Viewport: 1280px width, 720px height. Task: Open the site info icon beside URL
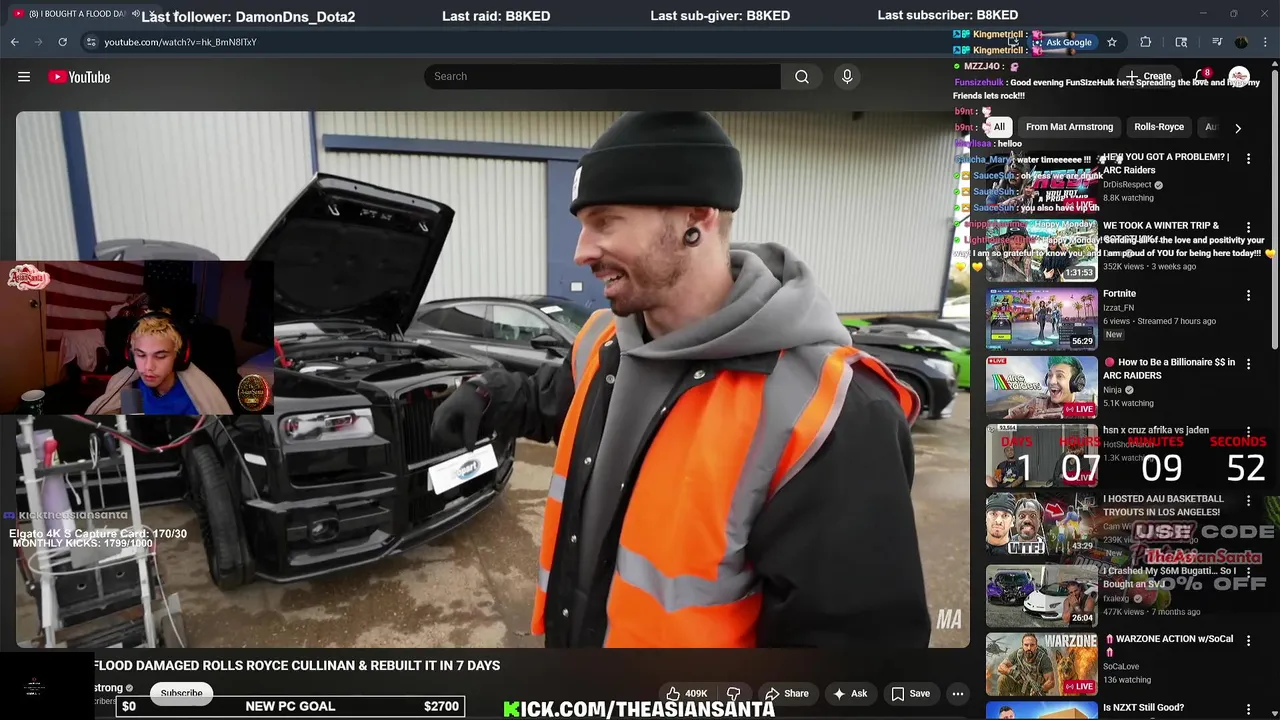click(x=90, y=42)
